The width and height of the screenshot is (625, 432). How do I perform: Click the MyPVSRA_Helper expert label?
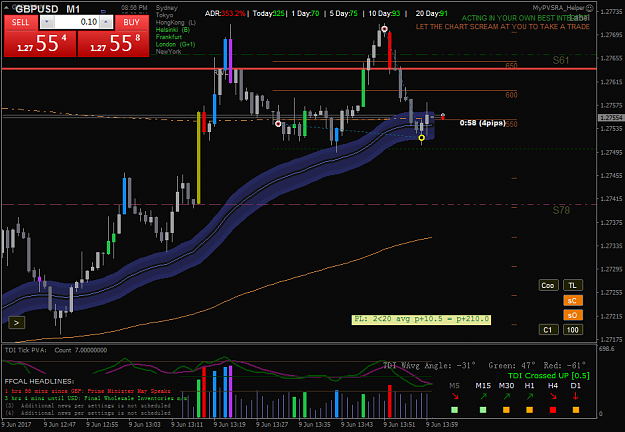[x=558, y=8]
